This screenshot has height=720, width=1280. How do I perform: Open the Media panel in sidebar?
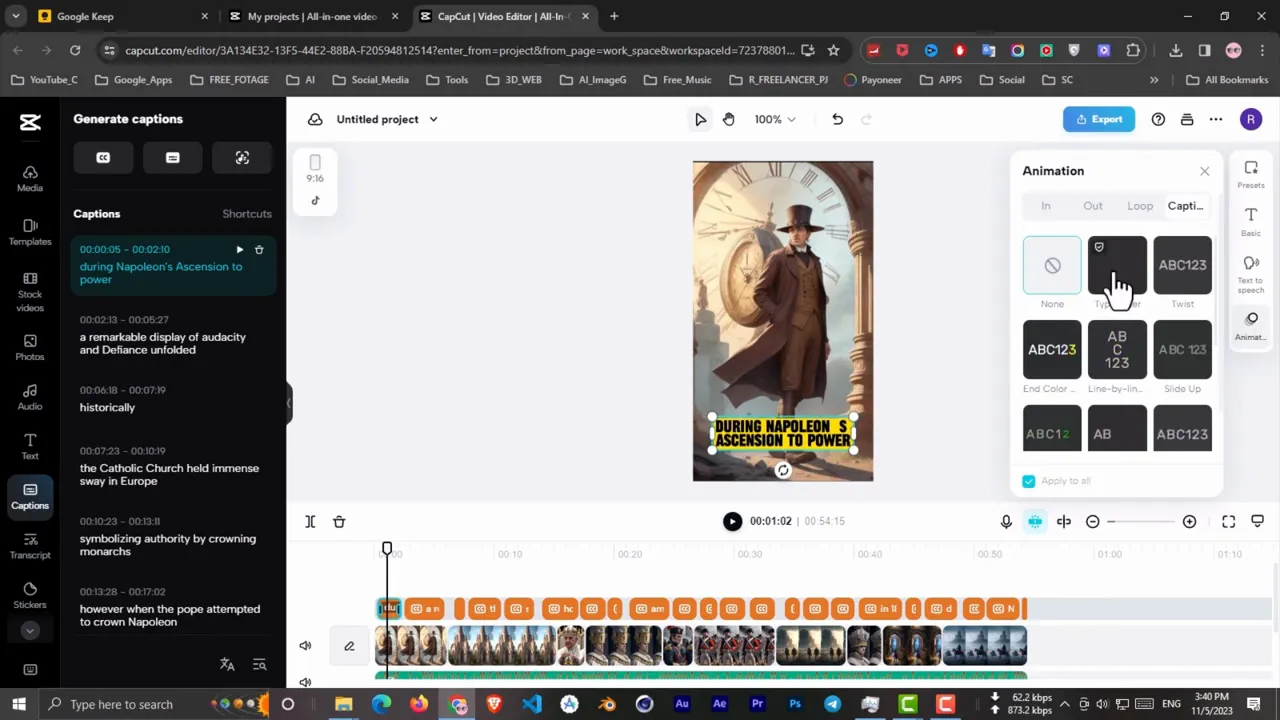click(30, 179)
